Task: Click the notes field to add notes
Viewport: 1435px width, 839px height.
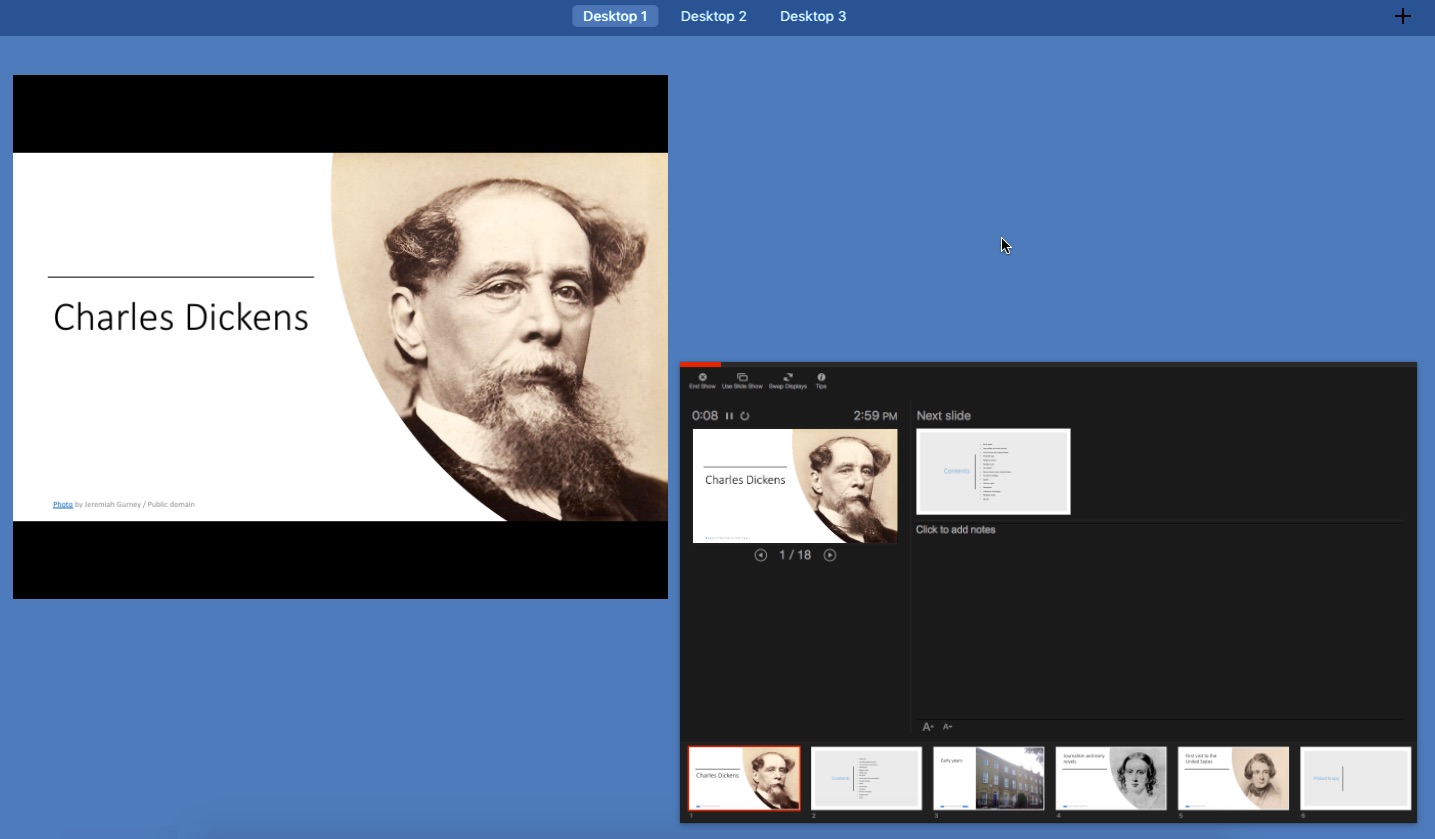Action: click(1160, 620)
